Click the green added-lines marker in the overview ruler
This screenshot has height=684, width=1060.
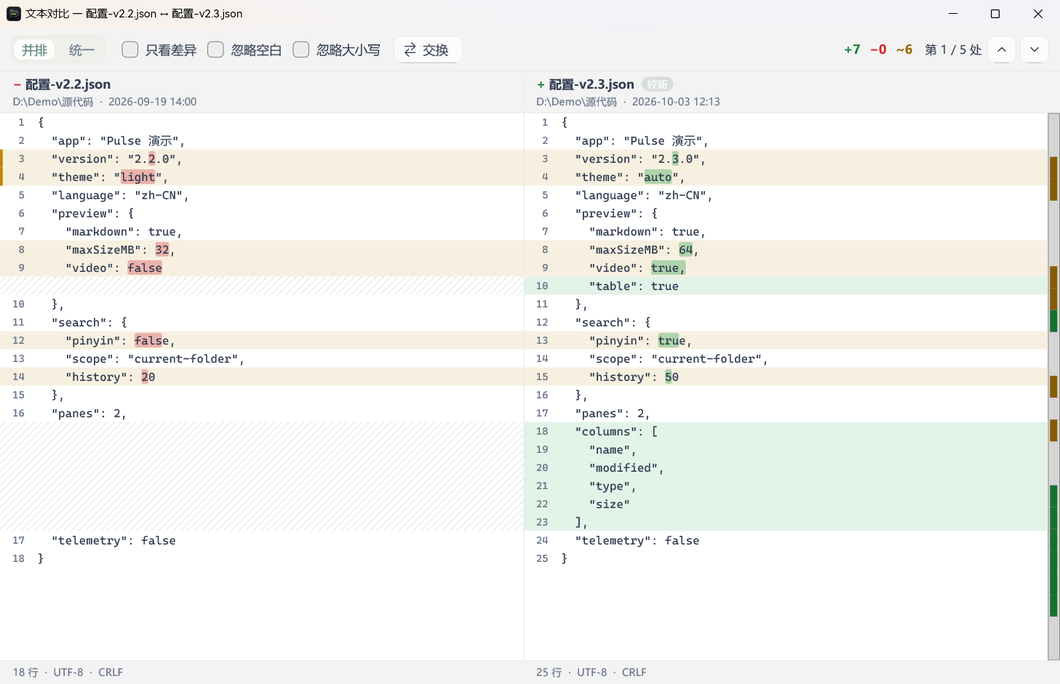1053,550
